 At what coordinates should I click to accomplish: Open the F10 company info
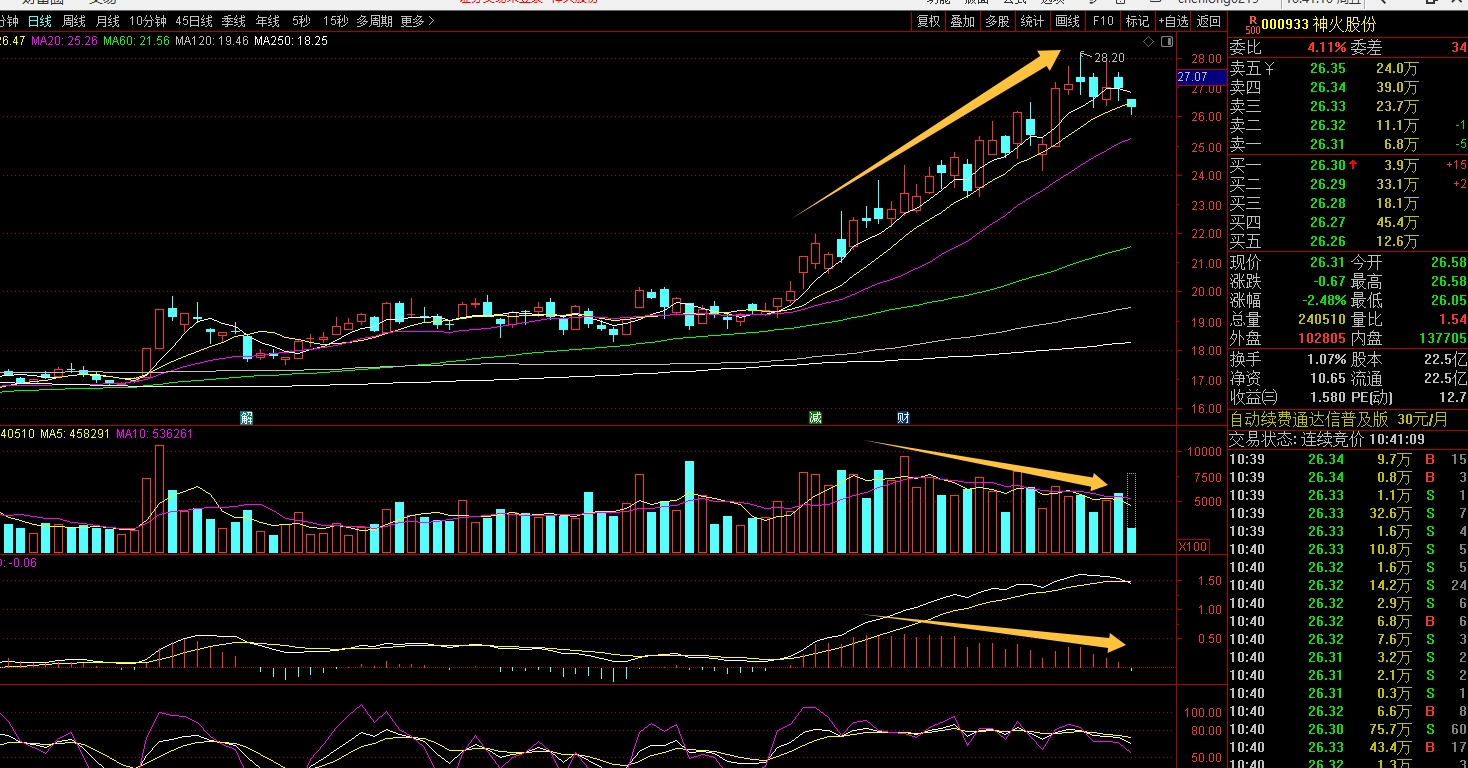[1103, 21]
